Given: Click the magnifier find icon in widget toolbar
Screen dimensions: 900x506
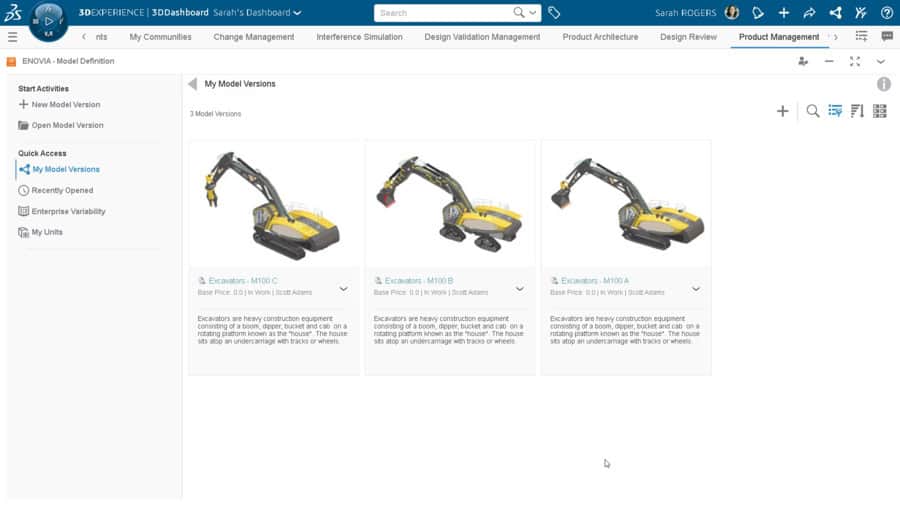Looking at the screenshot, I should [813, 111].
